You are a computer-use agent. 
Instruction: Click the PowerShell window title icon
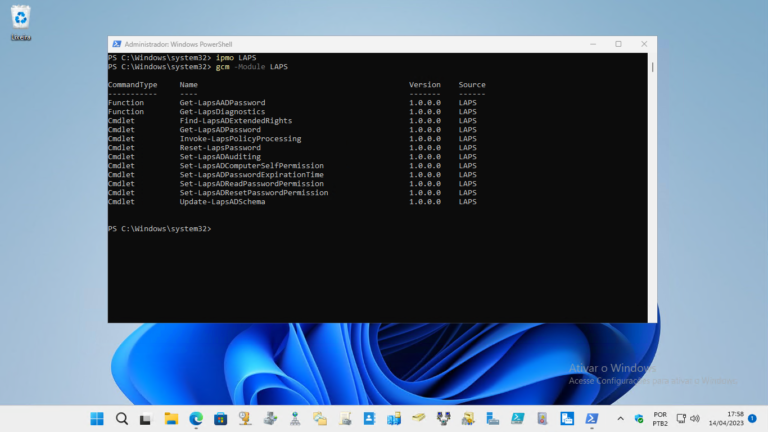(117, 44)
